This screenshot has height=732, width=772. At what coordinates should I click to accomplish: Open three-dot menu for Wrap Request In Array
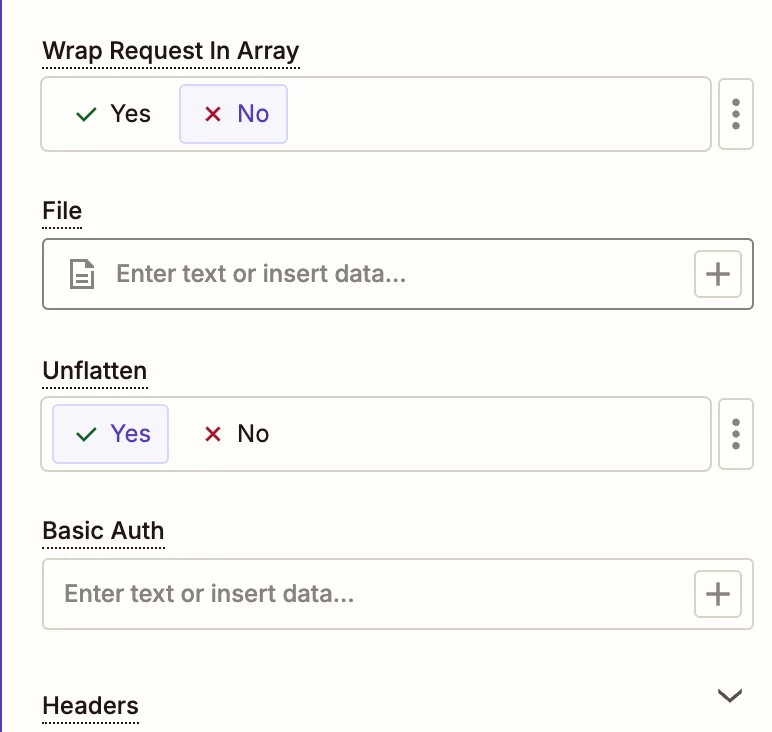coord(736,114)
